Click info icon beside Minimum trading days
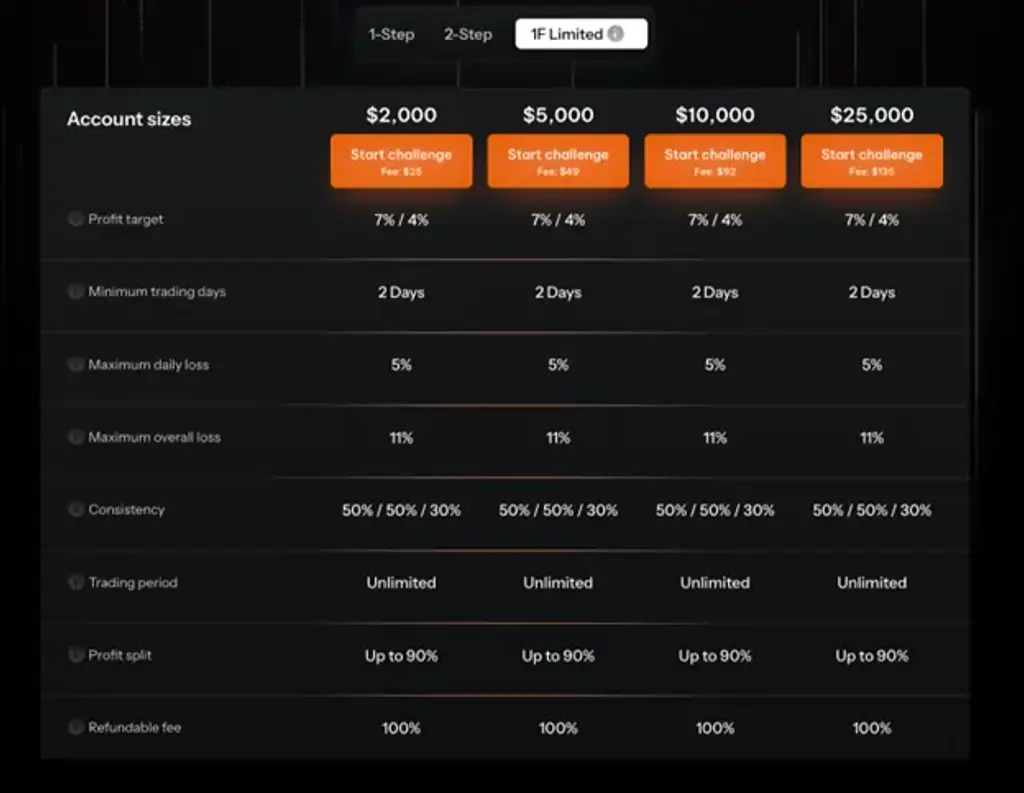 pyautogui.click(x=76, y=291)
